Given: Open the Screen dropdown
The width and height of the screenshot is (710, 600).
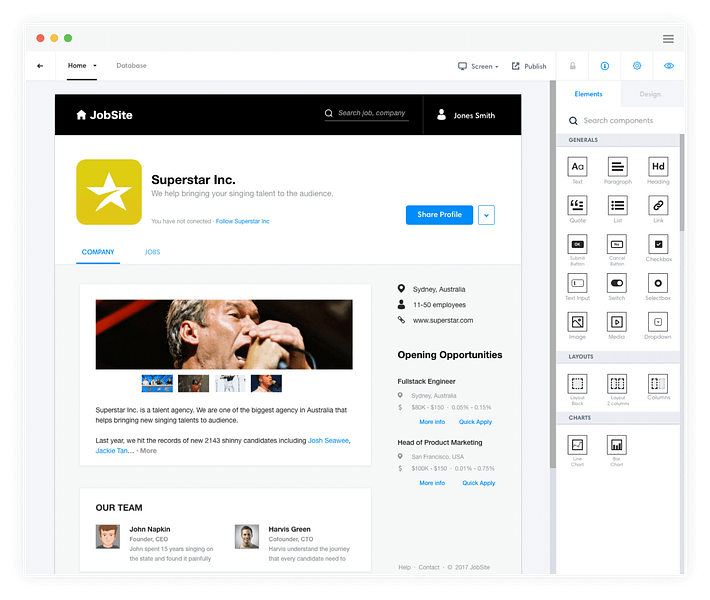Looking at the screenshot, I should [478, 66].
